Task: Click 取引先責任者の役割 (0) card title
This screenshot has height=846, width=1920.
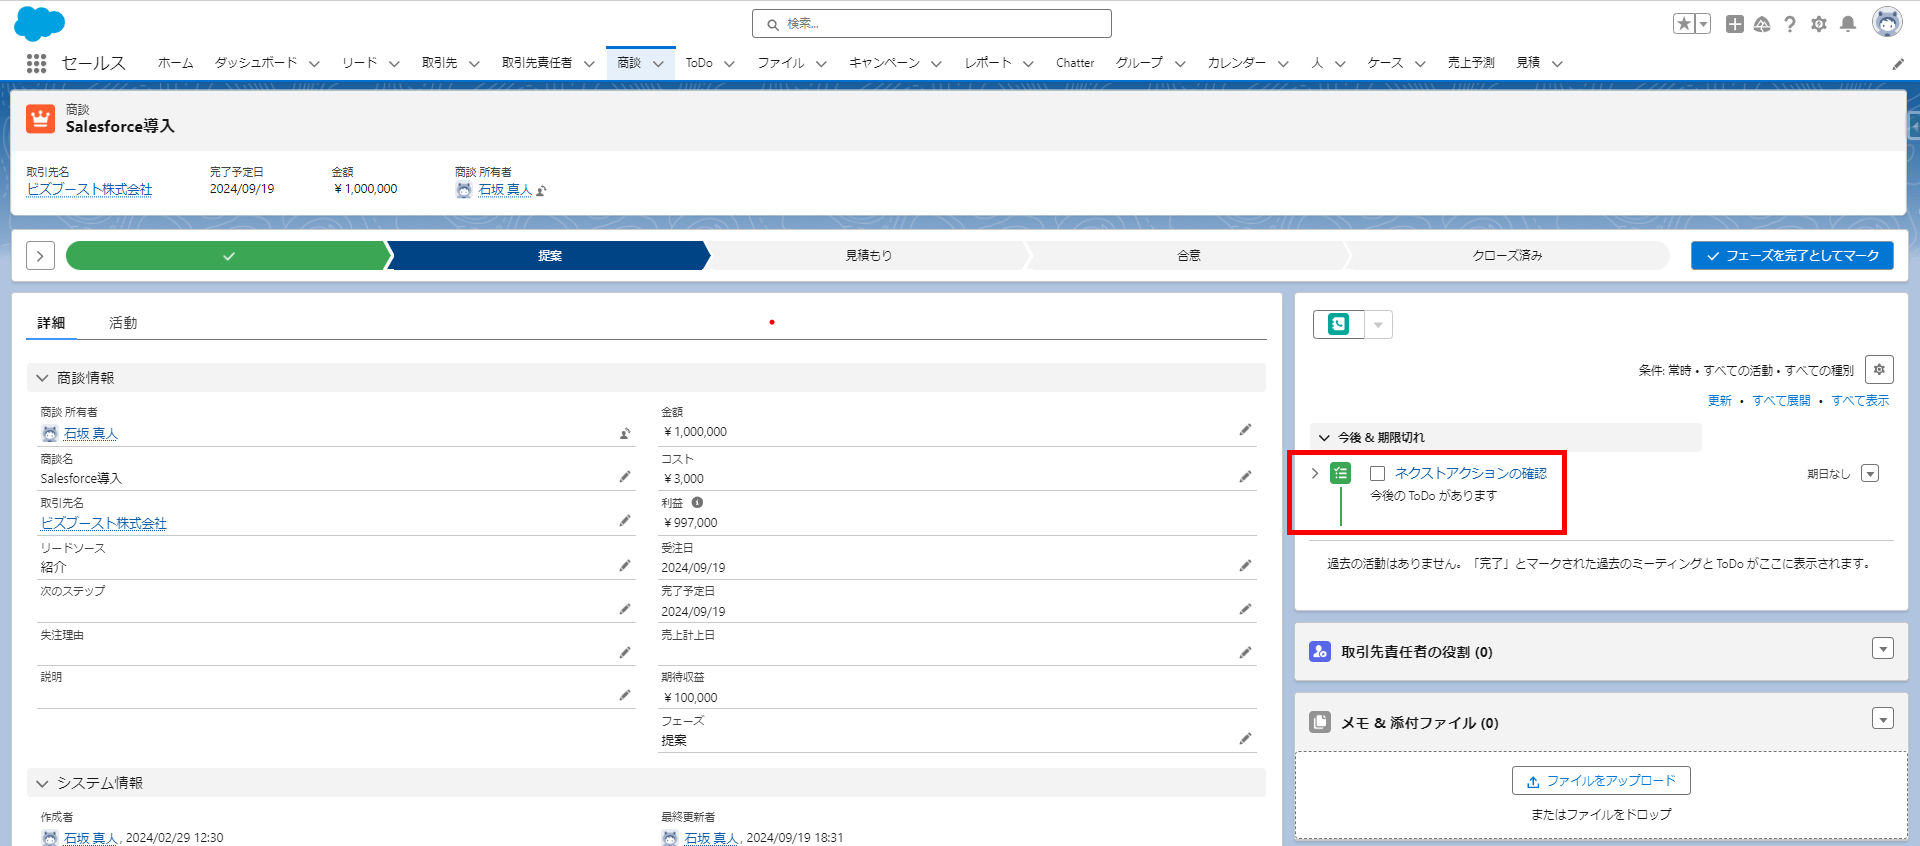Action: click(x=1416, y=652)
